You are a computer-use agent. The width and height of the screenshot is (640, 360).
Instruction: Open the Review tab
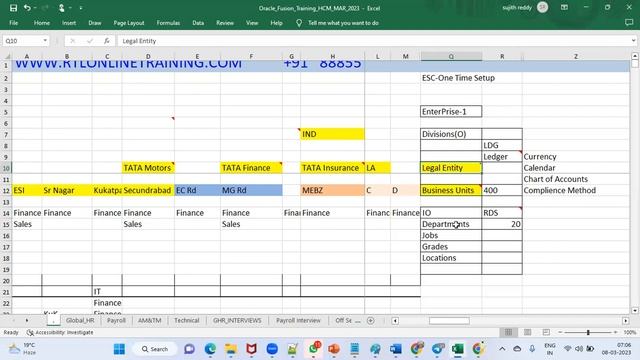pos(225,23)
